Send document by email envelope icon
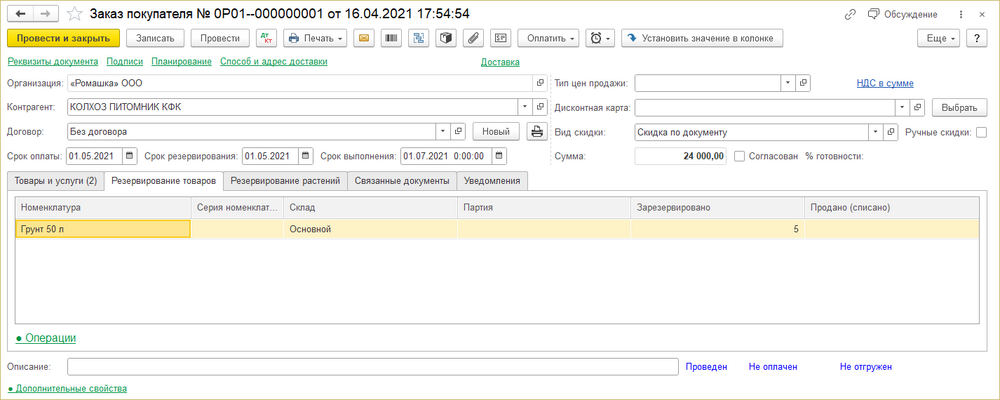 coord(364,38)
